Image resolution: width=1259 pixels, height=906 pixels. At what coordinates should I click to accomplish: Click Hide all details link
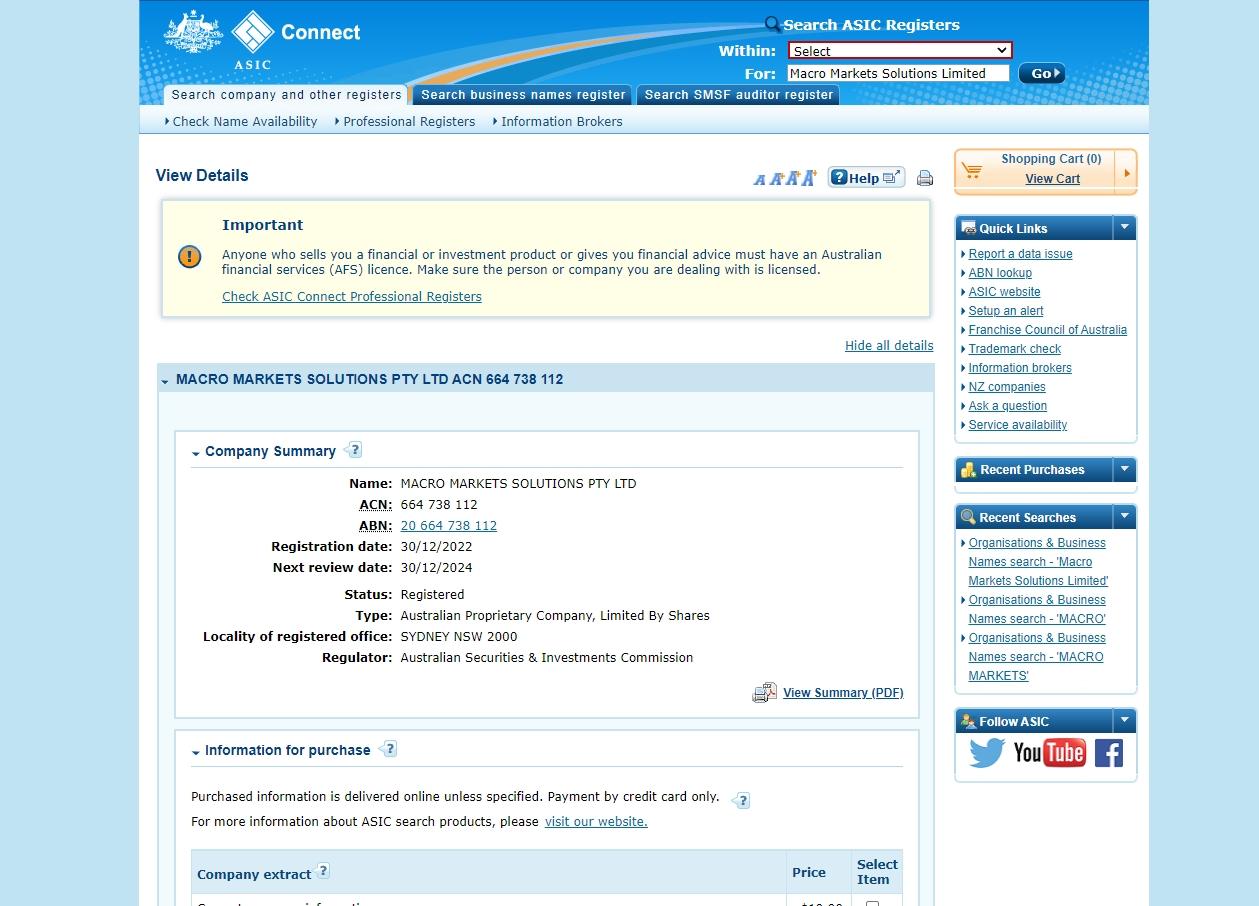tap(889, 345)
